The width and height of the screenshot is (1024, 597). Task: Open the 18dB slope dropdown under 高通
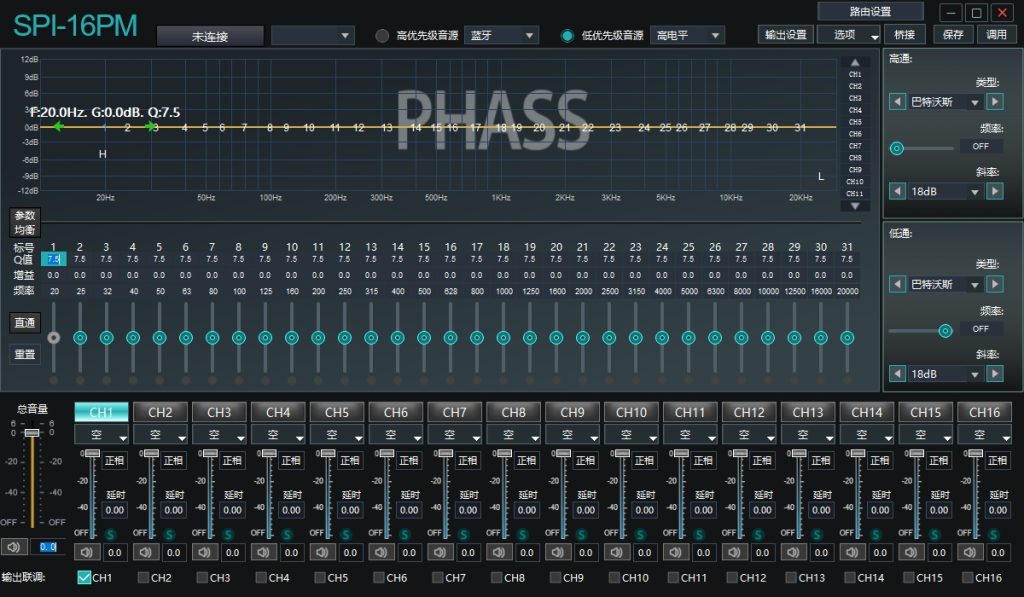tap(945, 191)
